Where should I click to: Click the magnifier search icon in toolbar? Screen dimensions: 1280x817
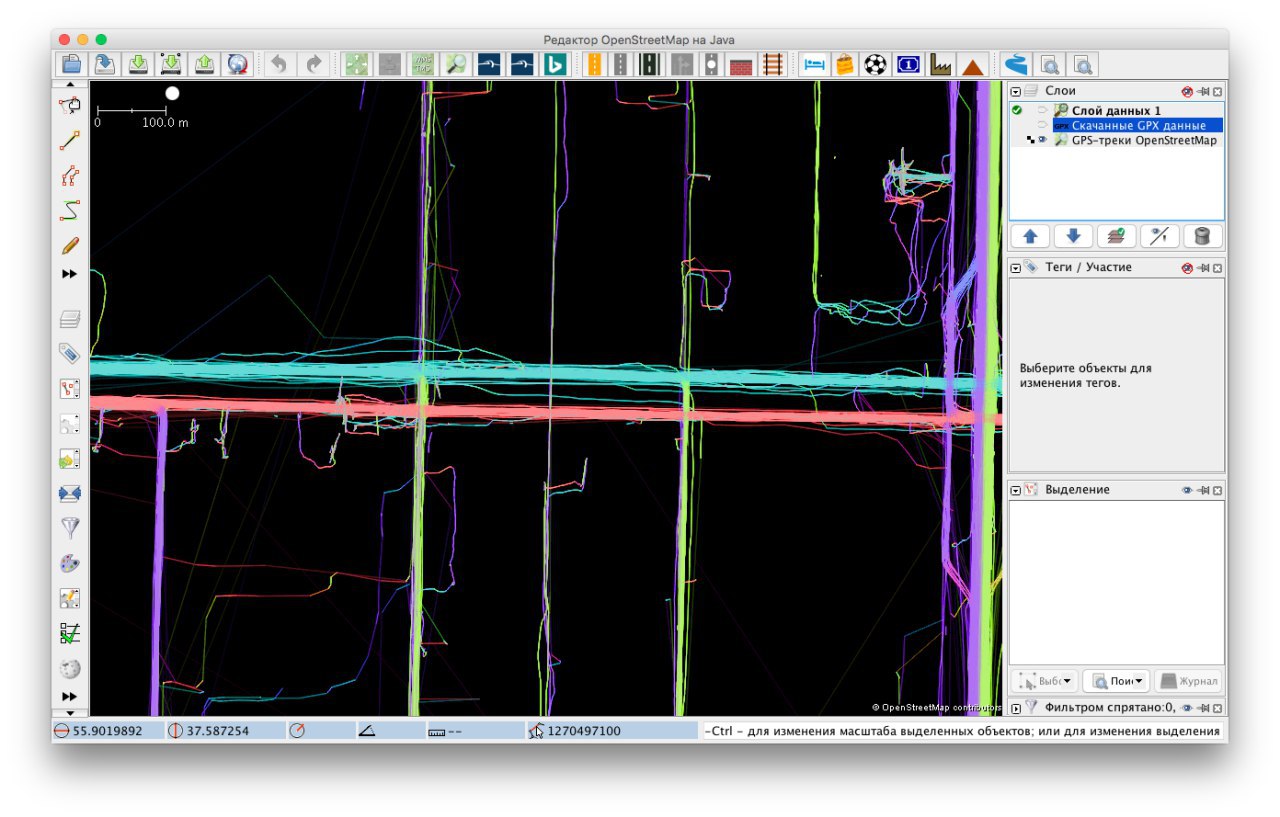pos(456,65)
